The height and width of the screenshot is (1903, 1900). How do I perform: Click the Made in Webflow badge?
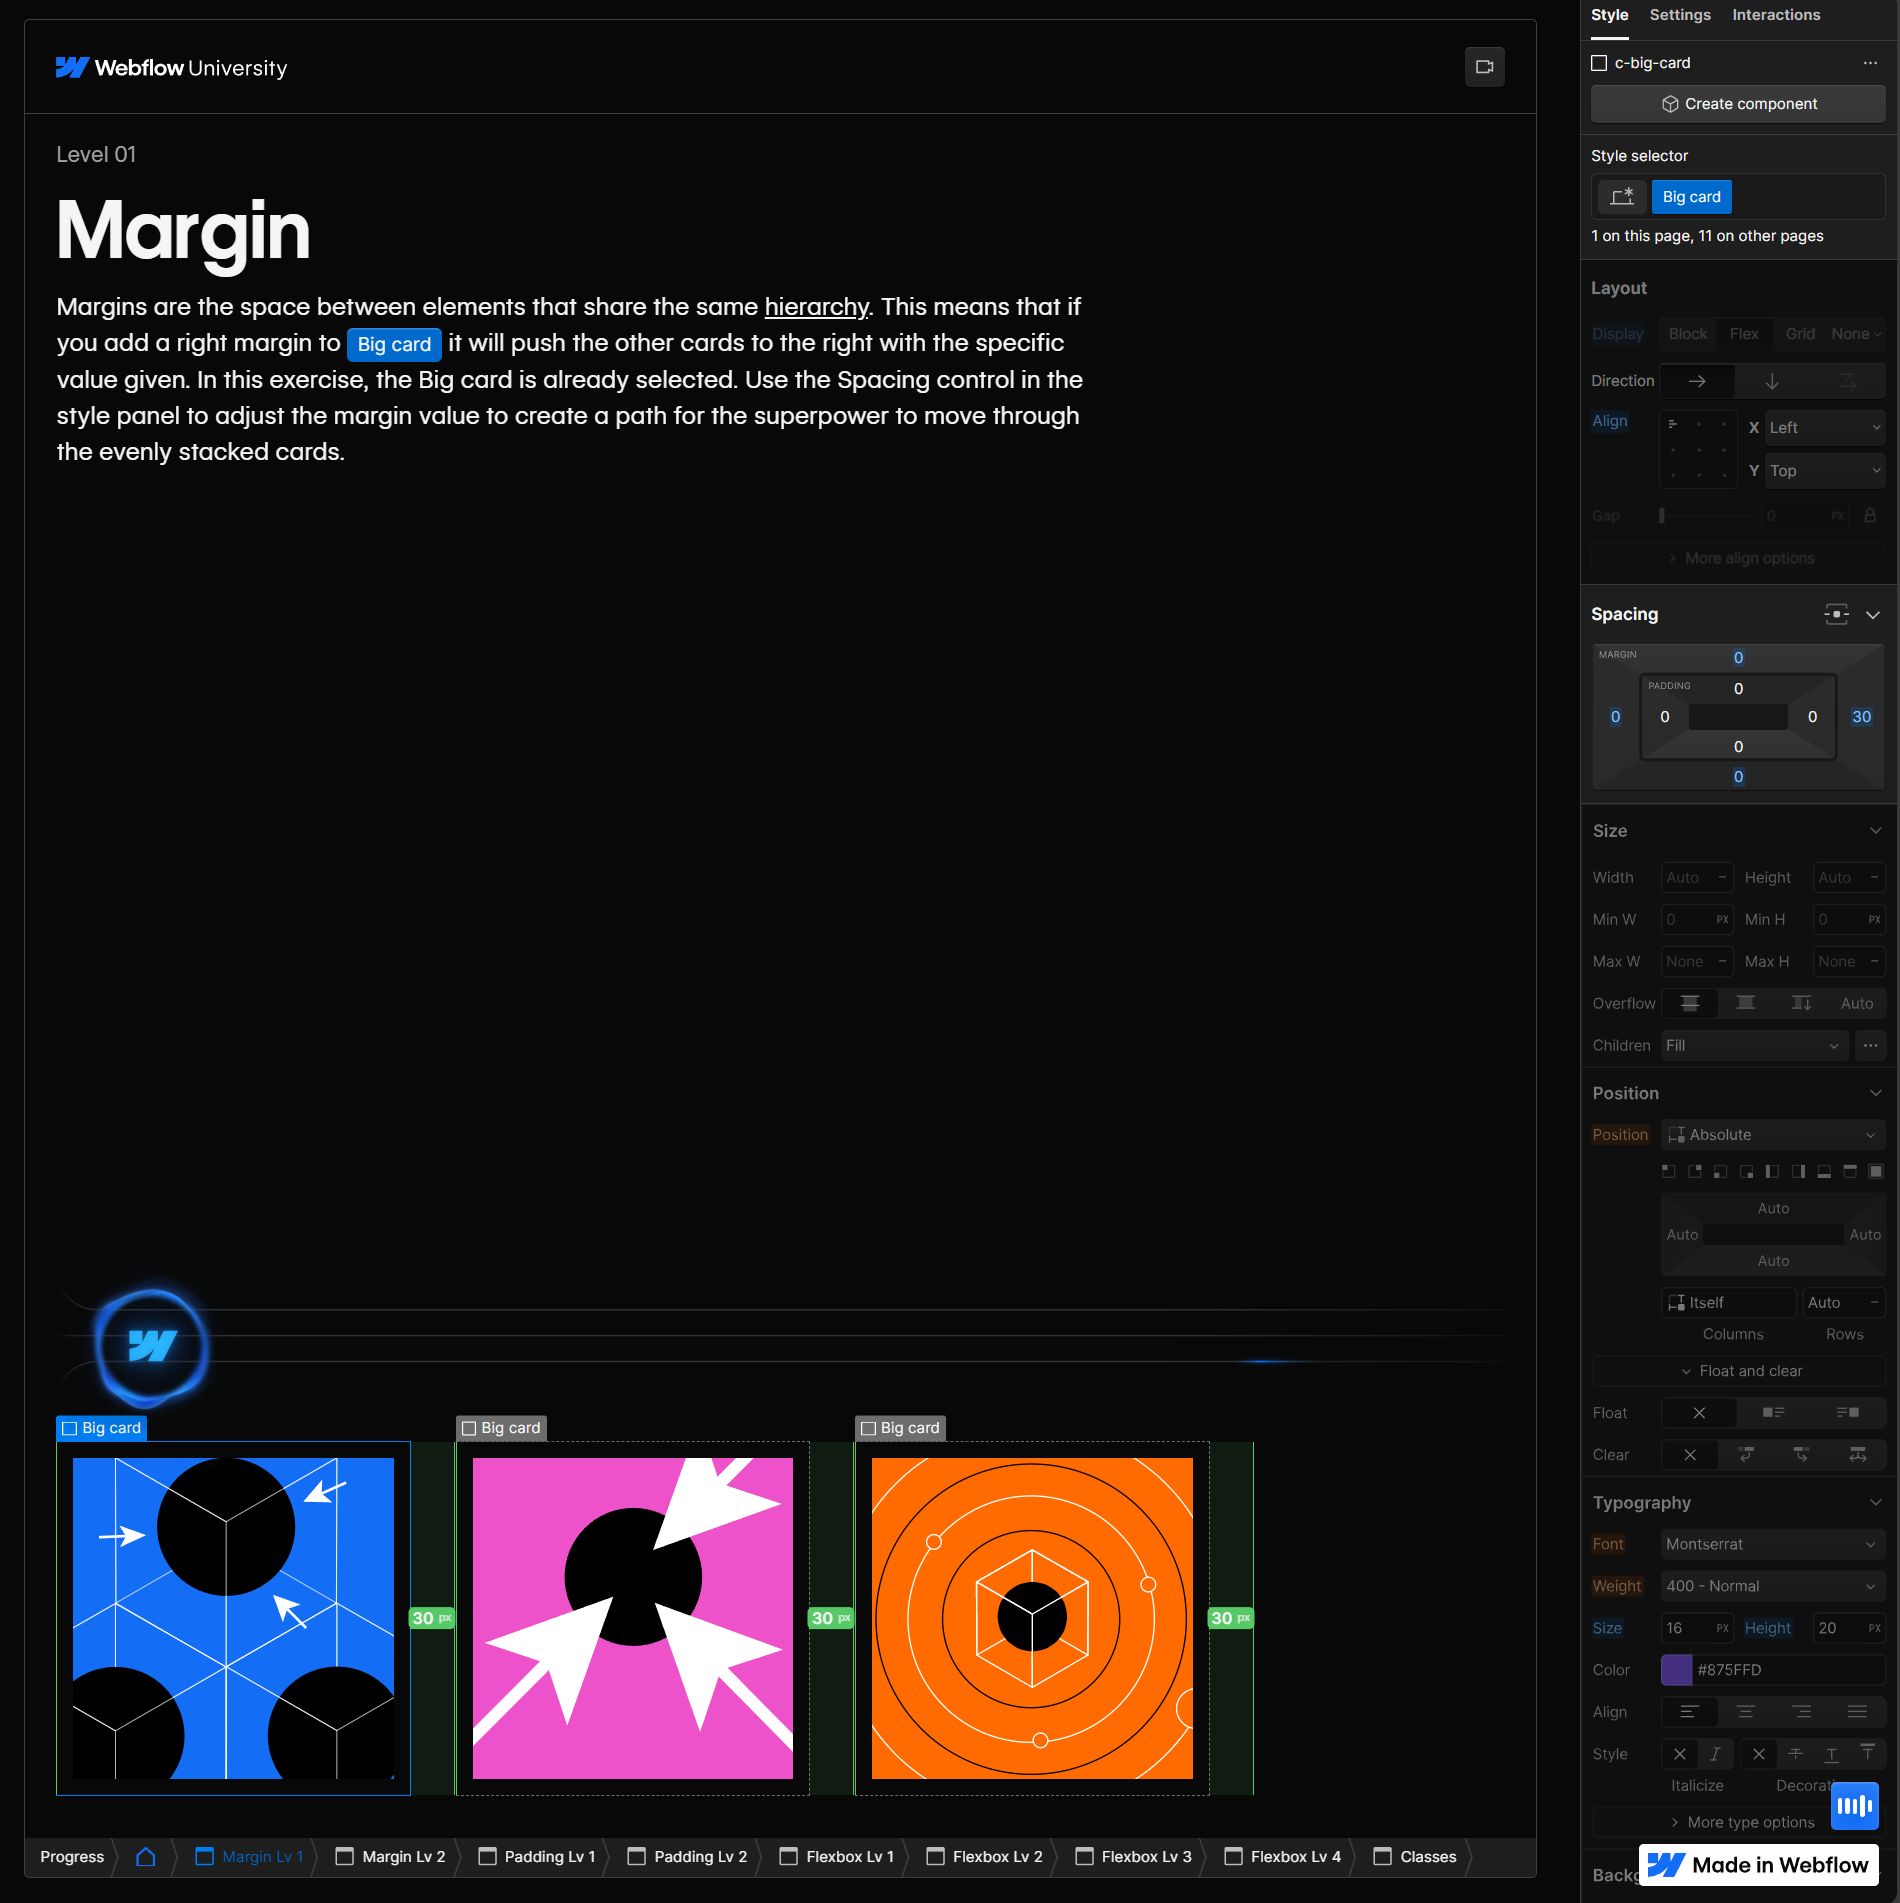coord(1758,1865)
